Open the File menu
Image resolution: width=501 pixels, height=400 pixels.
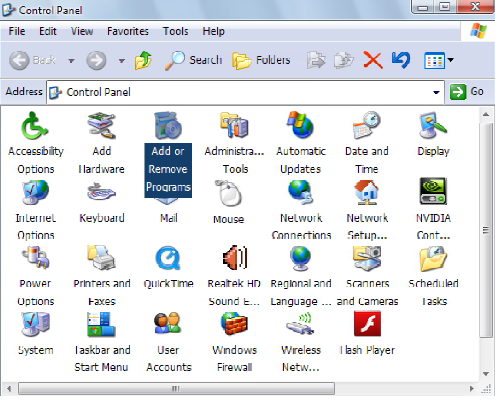coord(17,31)
